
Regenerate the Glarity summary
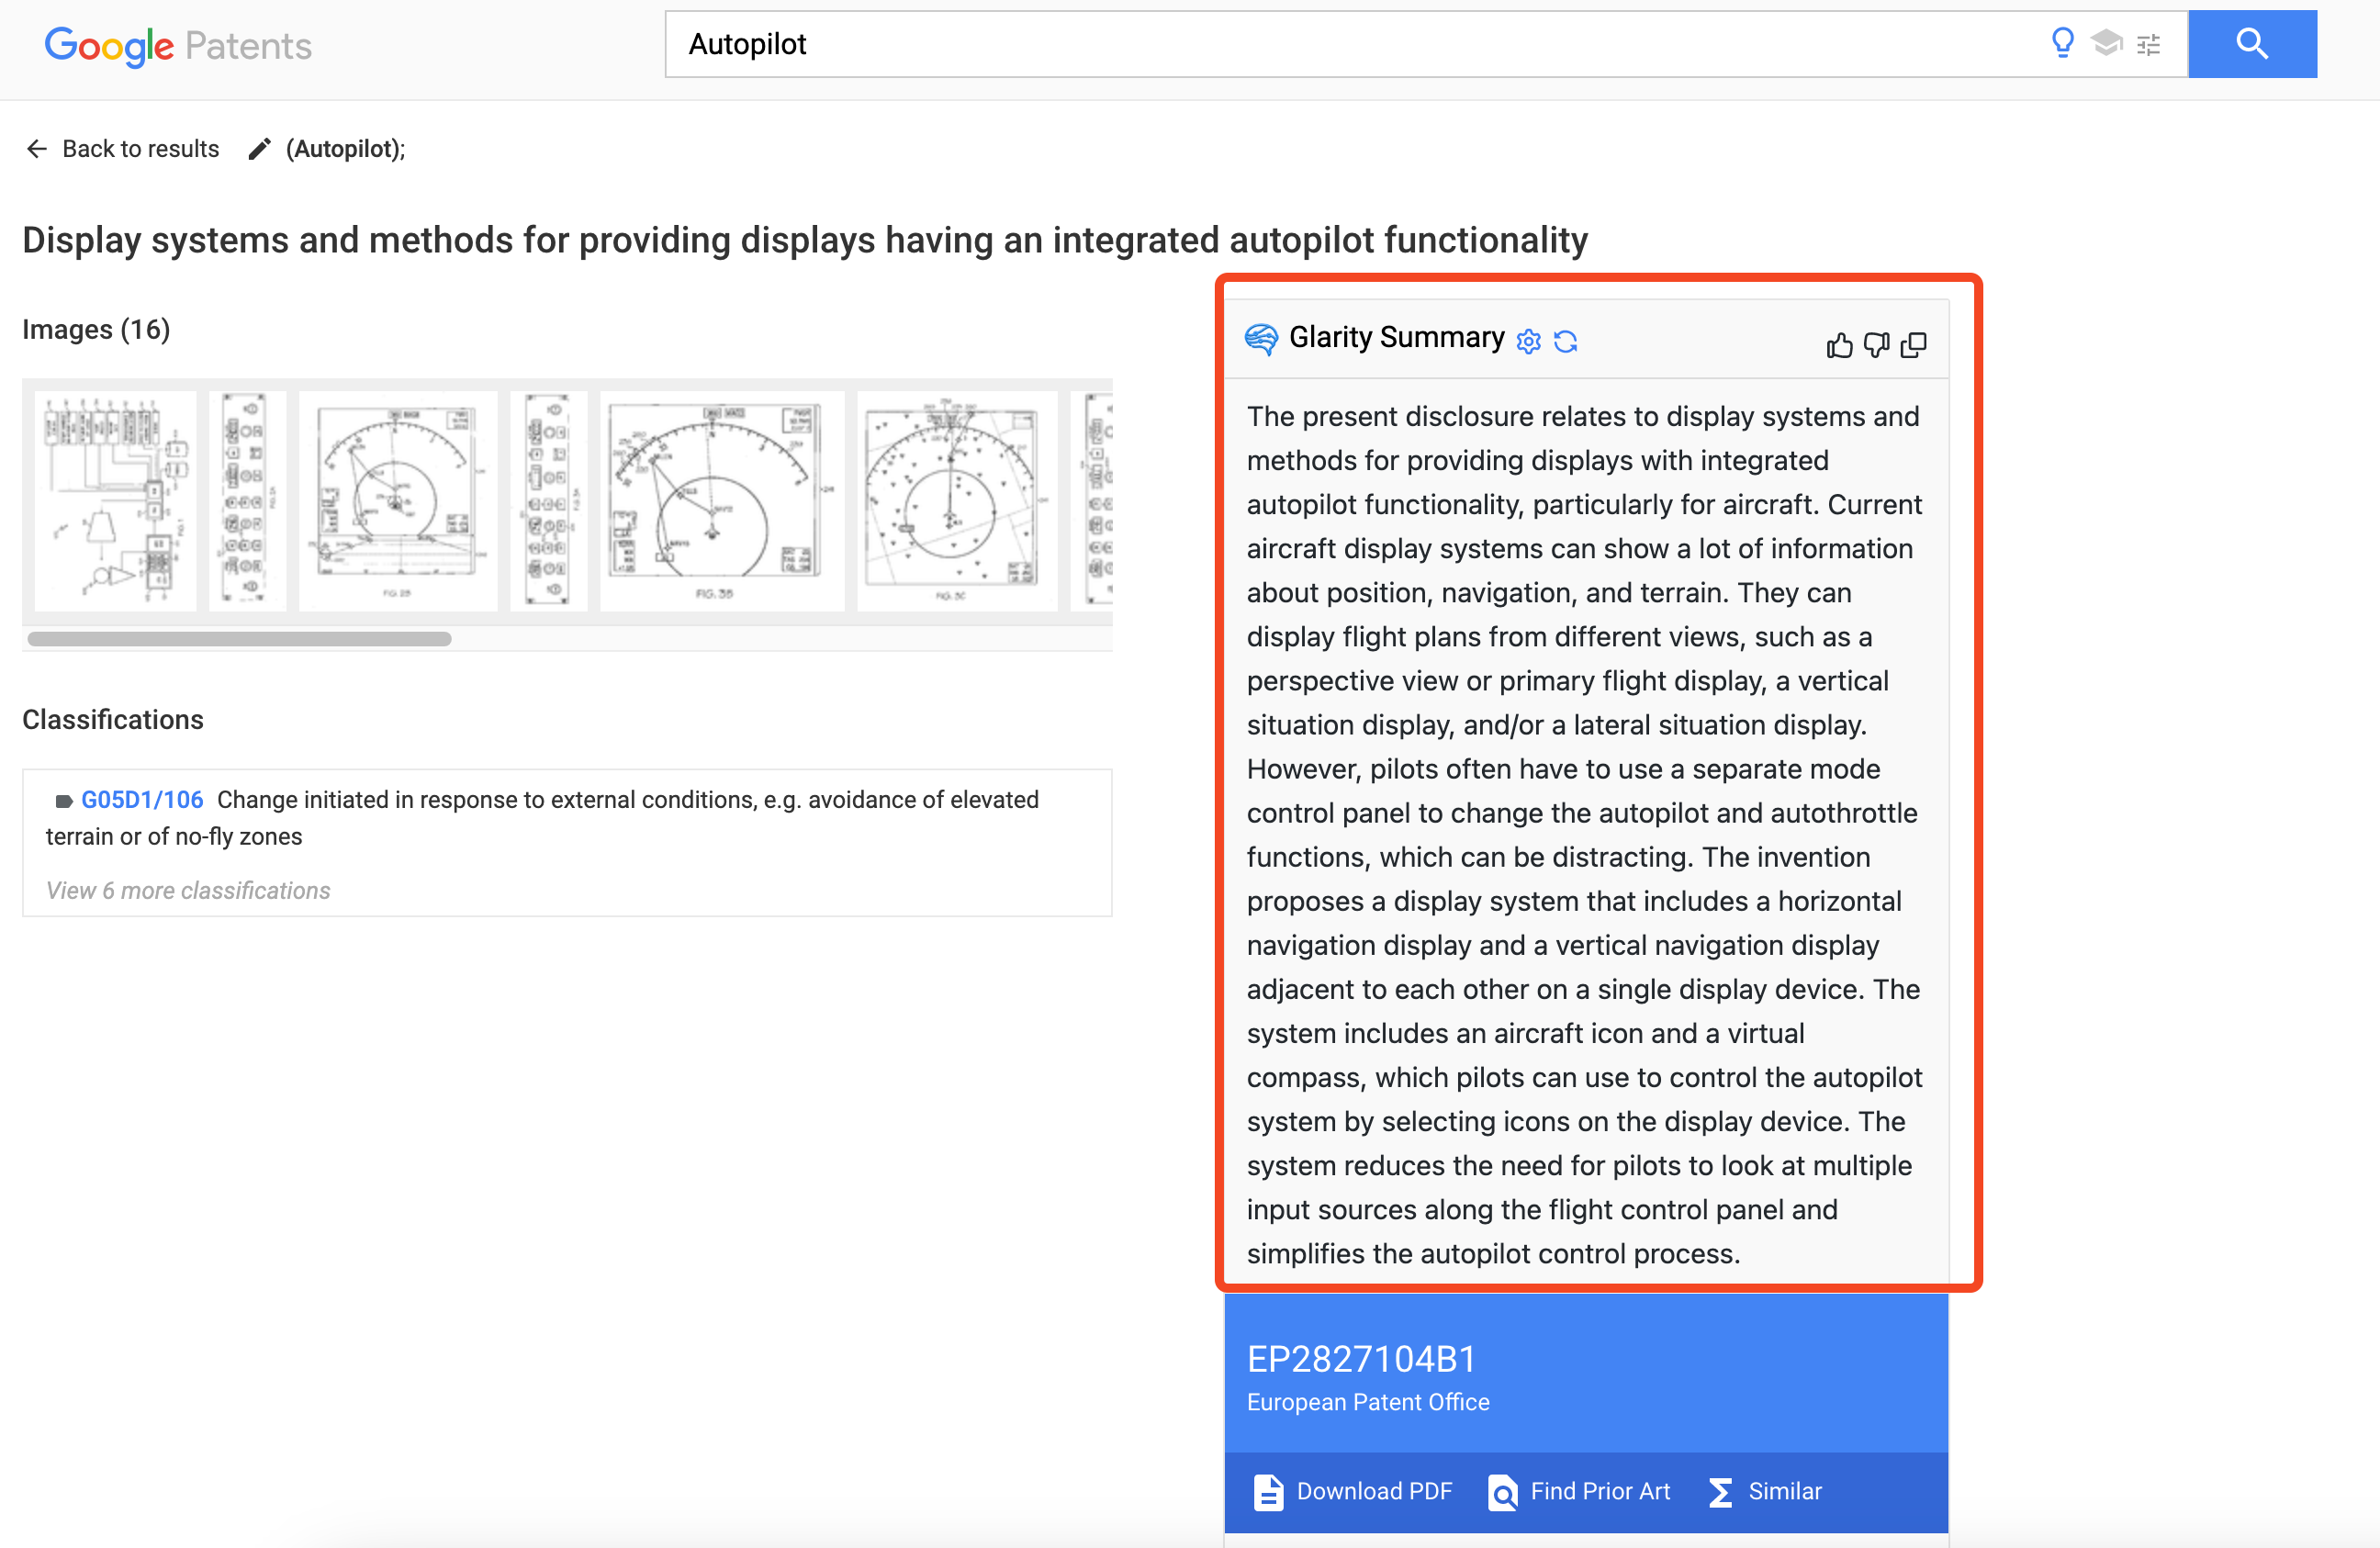click(1566, 340)
